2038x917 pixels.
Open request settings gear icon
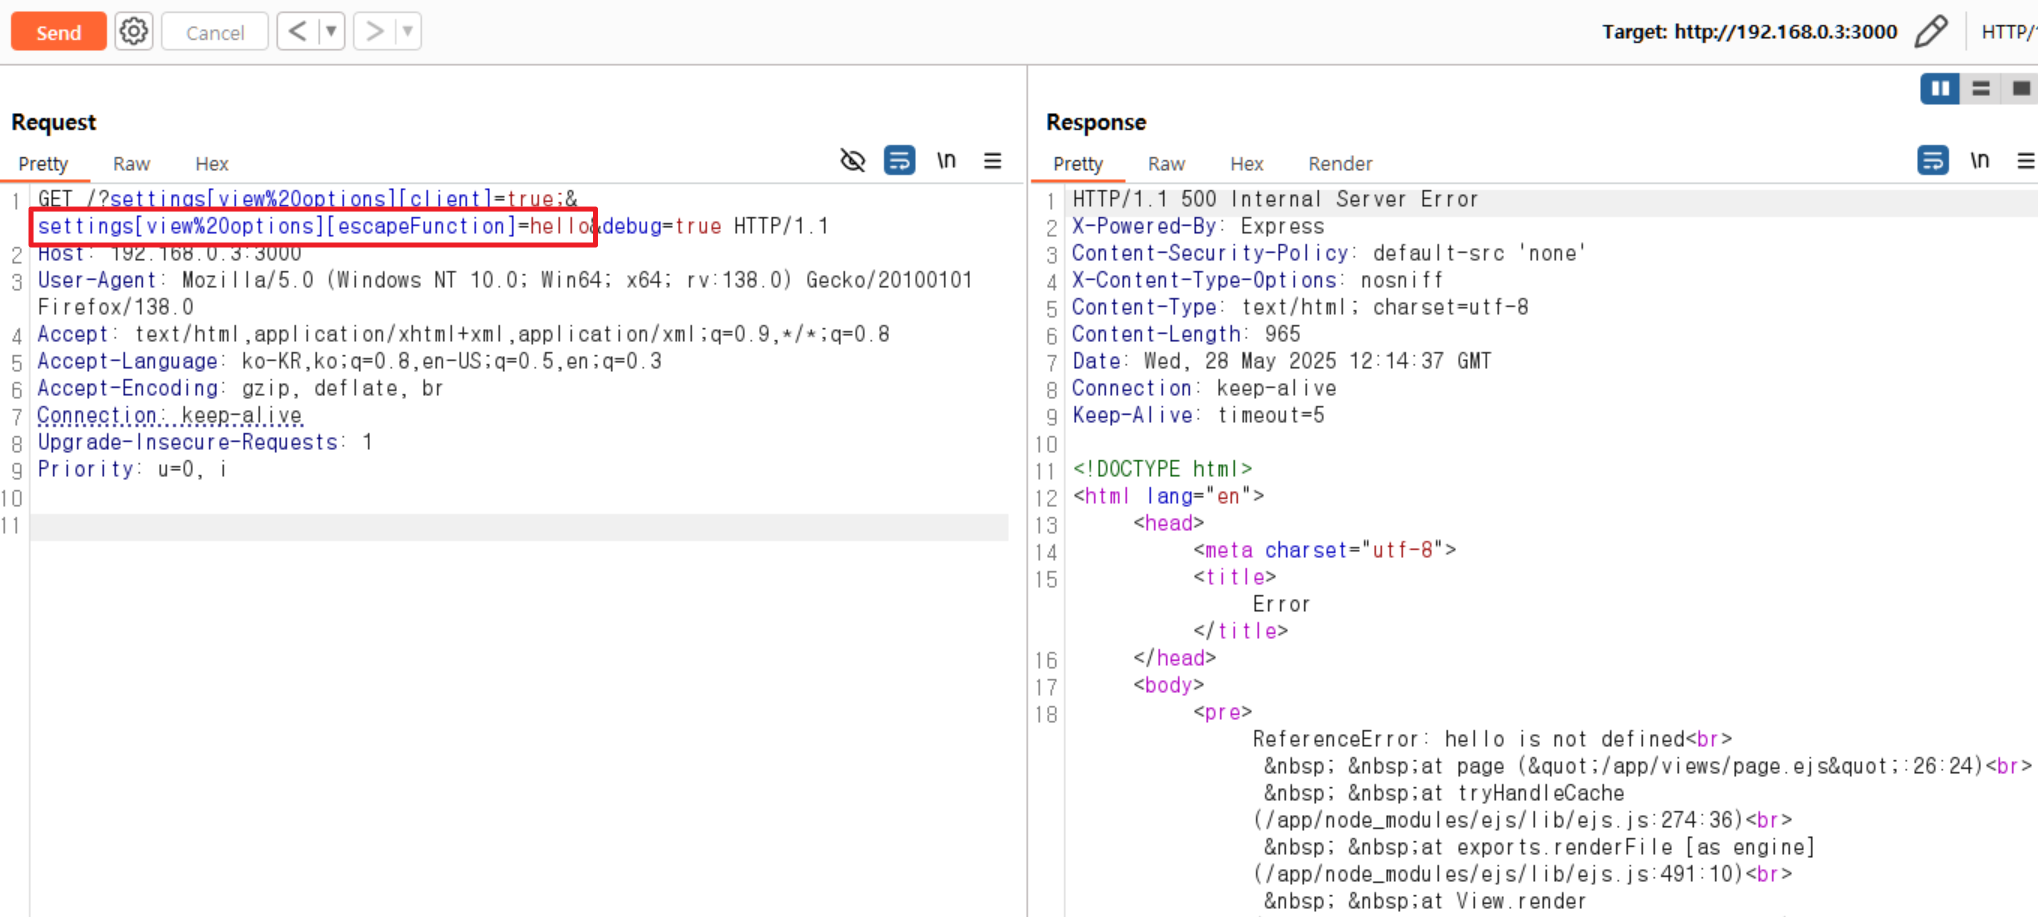click(134, 32)
